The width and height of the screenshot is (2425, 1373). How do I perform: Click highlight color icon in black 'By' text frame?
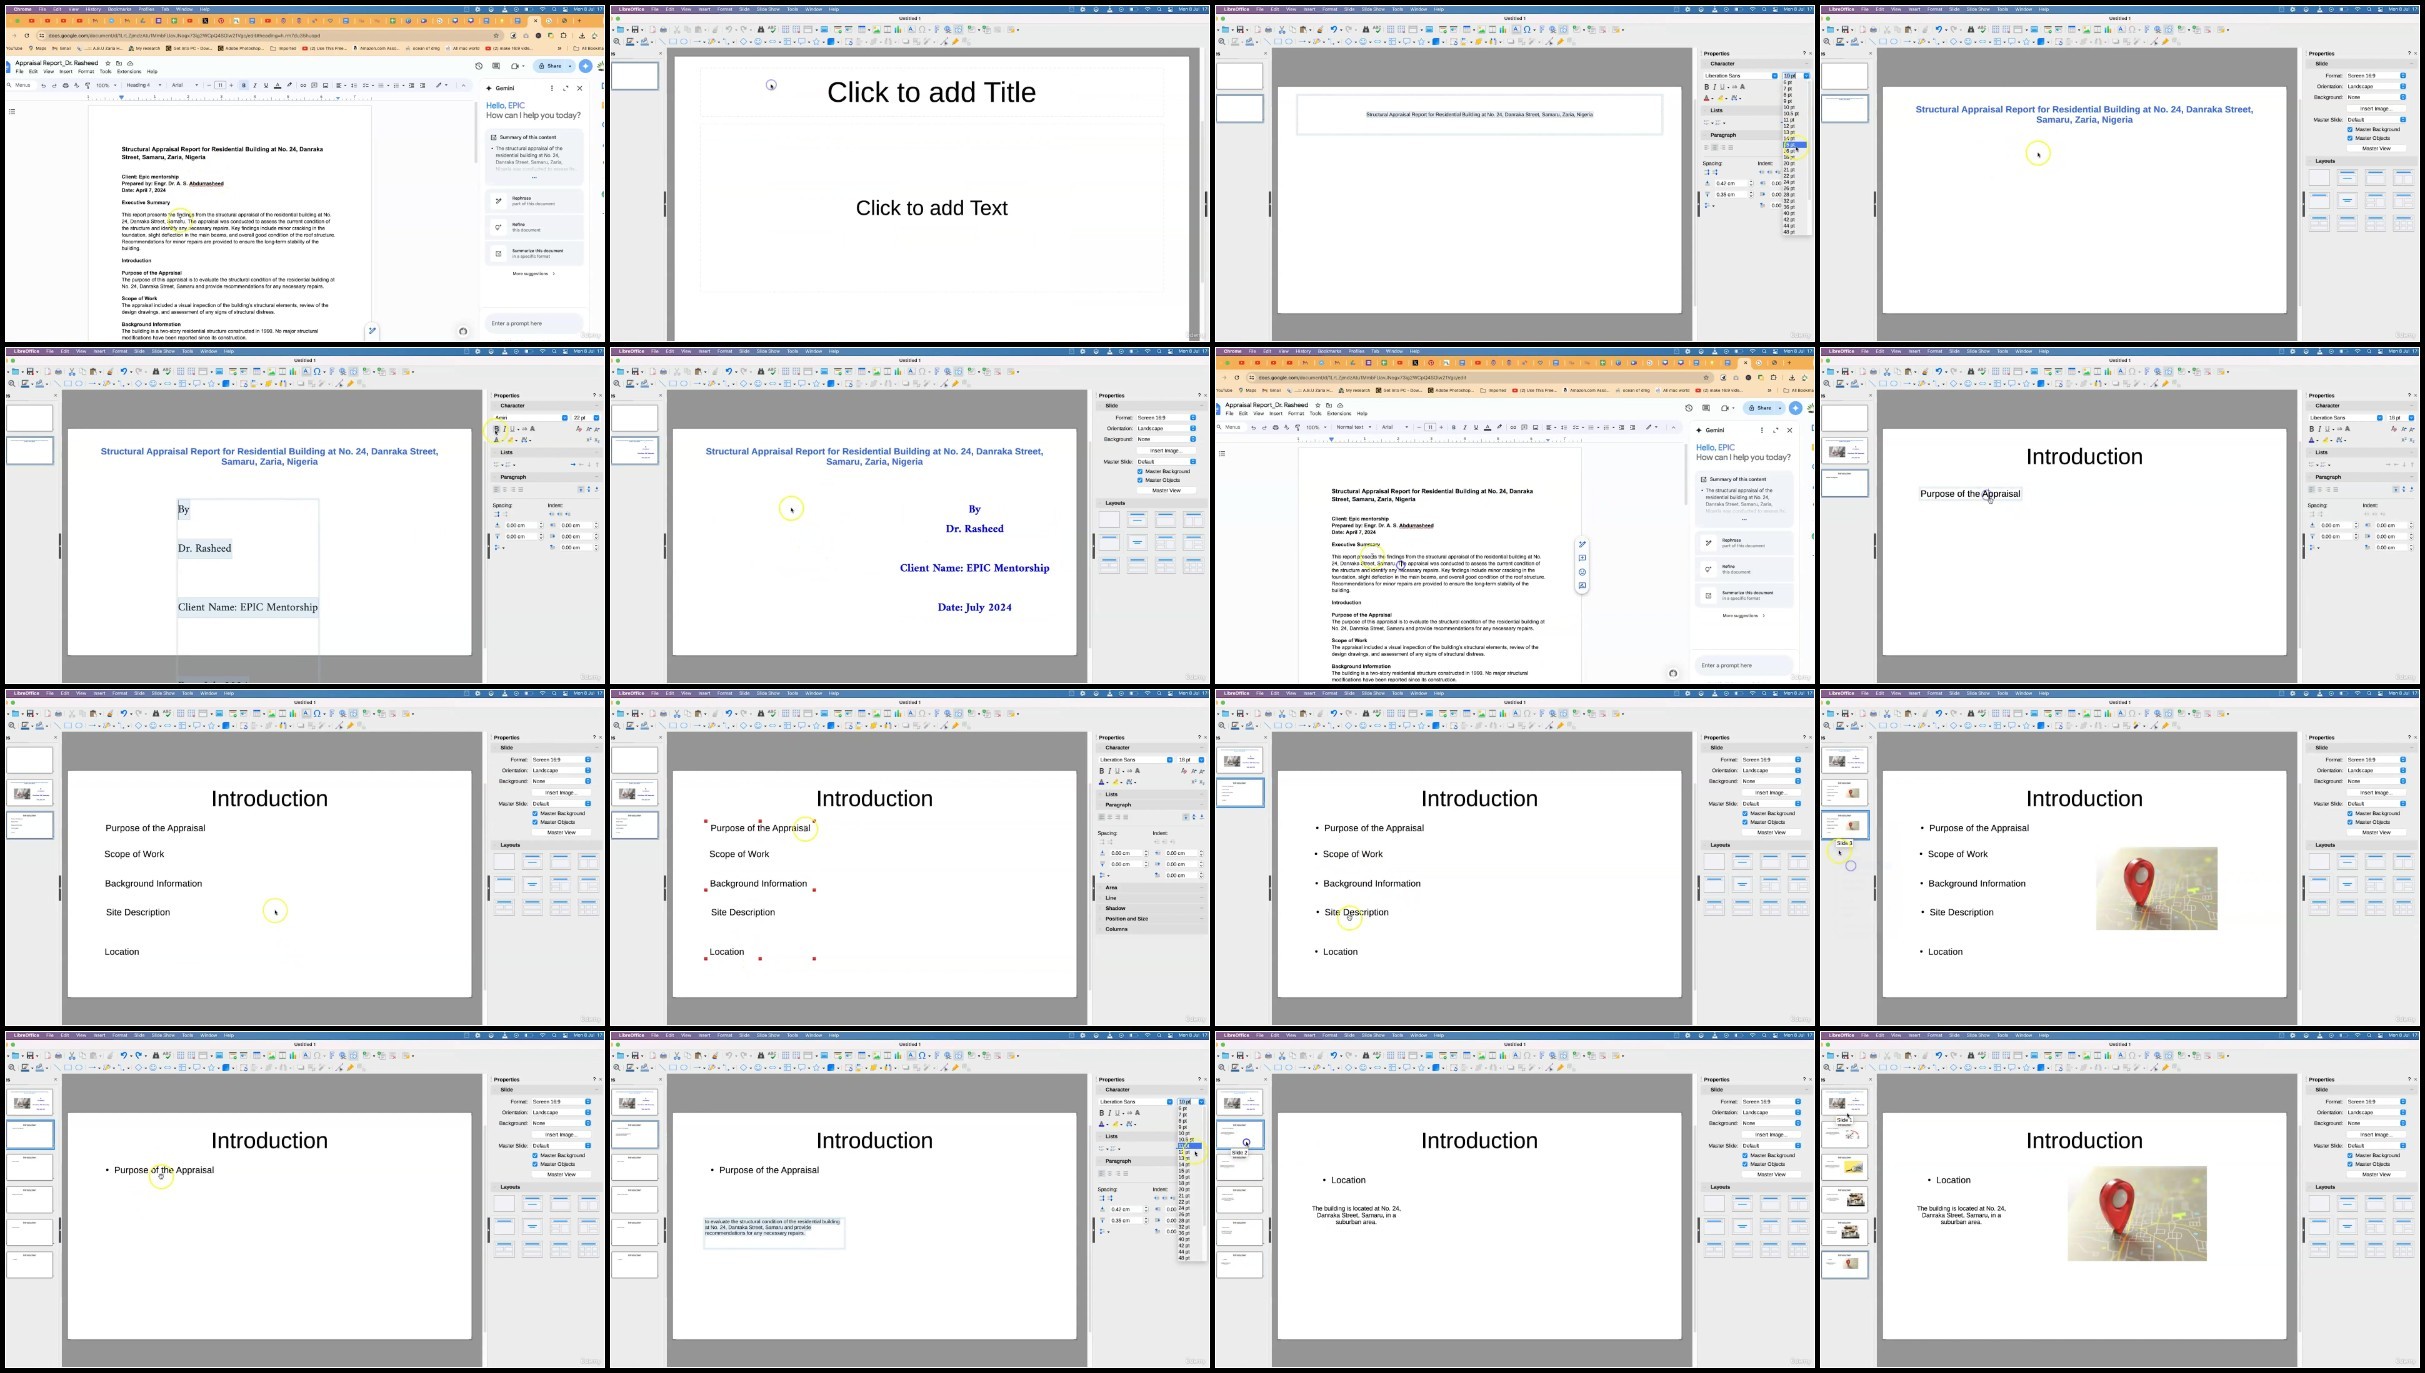point(510,440)
